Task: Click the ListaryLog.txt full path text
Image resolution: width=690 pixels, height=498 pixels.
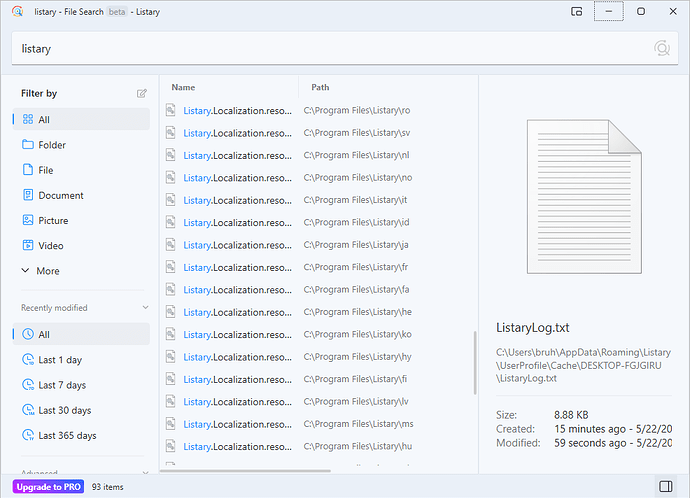Action: tap(584, 365)
